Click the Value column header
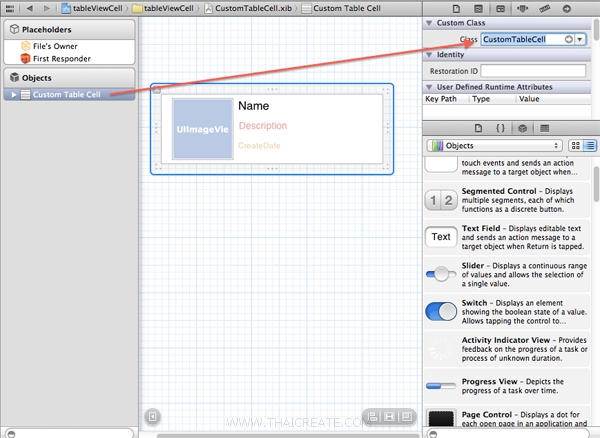Viewport: 600px width, 438px height. click(529, 99)
